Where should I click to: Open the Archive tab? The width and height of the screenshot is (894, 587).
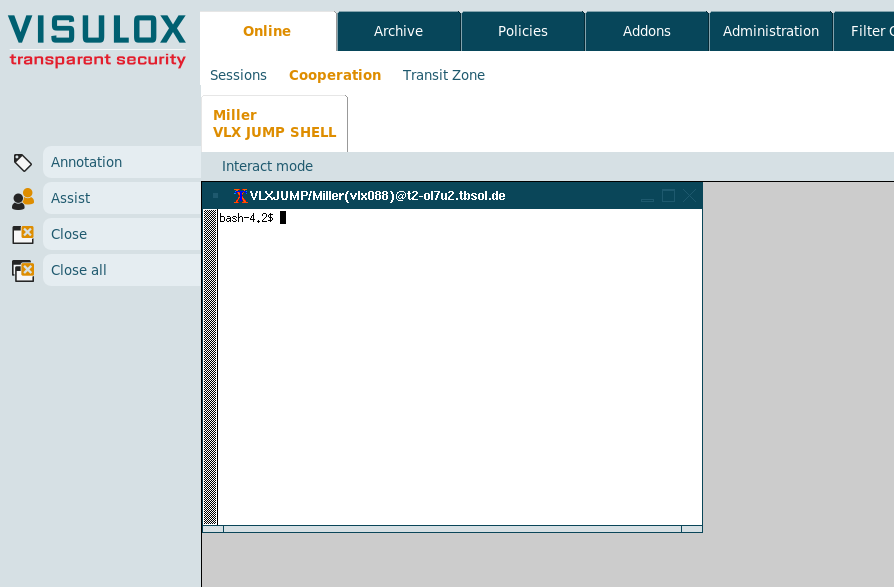coord(398,31)
